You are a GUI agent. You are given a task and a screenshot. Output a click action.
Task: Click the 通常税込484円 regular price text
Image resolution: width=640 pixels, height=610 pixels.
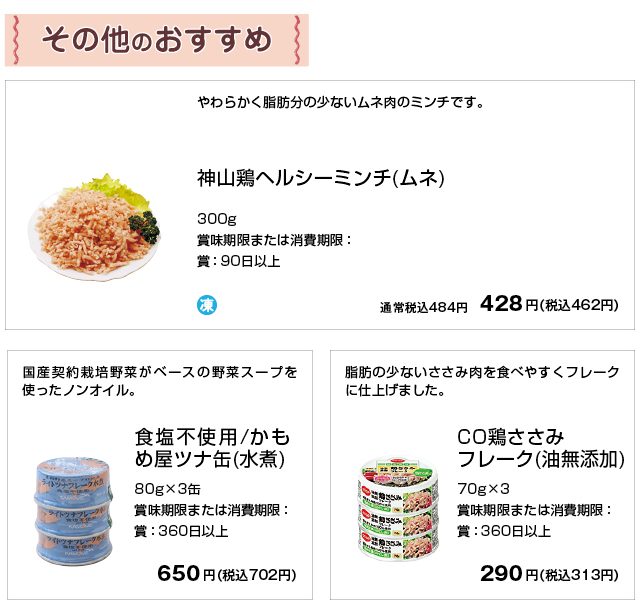click(424, 308)
